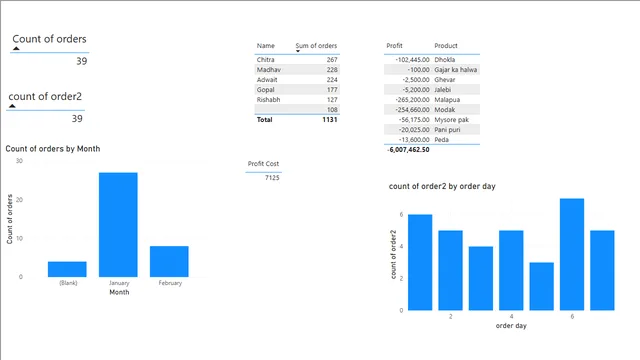Click the 267 orders value
The height and width of the screenshot is (360, 640).
pos(332,60)
